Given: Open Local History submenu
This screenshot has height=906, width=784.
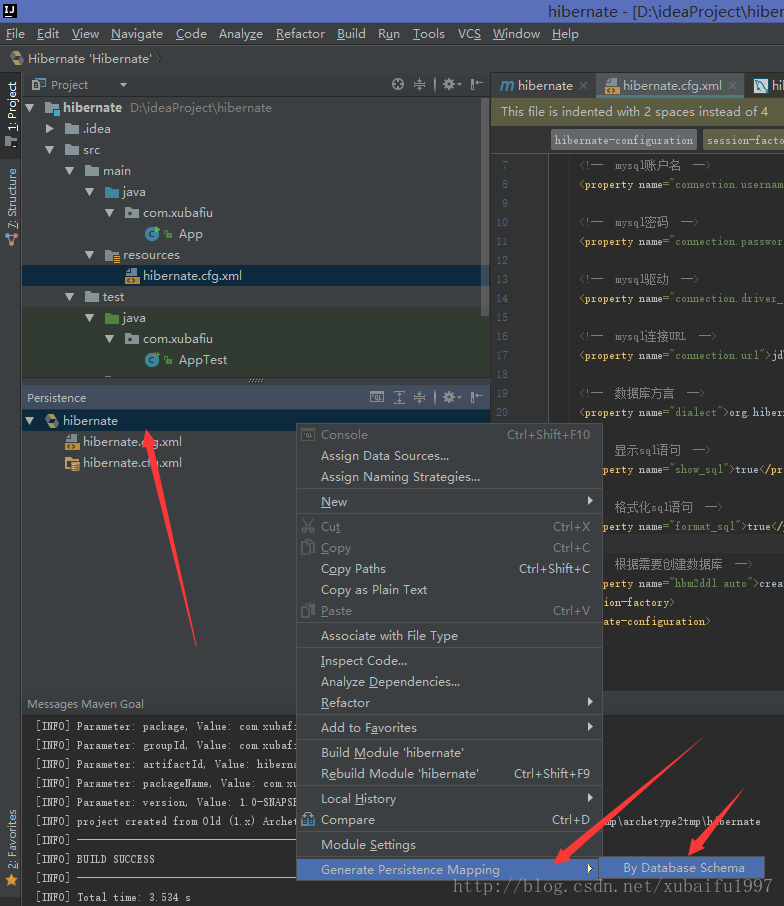Looking at the screenshot, I should [x=449, y=799].
